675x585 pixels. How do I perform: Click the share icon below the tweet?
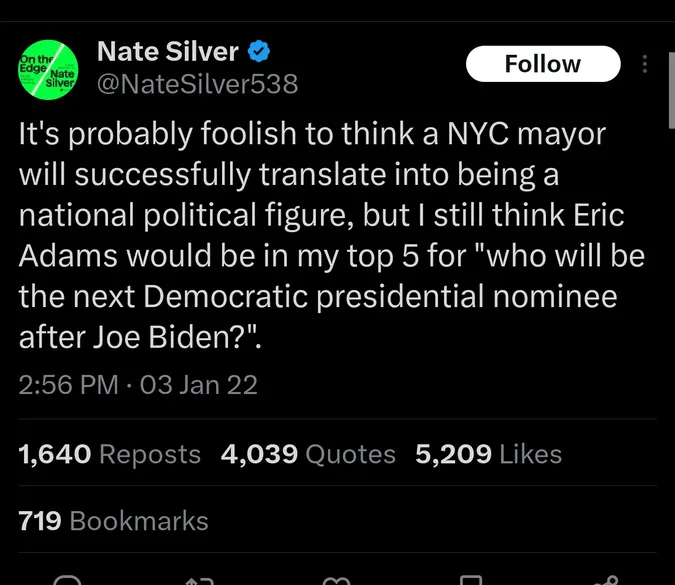605,580
